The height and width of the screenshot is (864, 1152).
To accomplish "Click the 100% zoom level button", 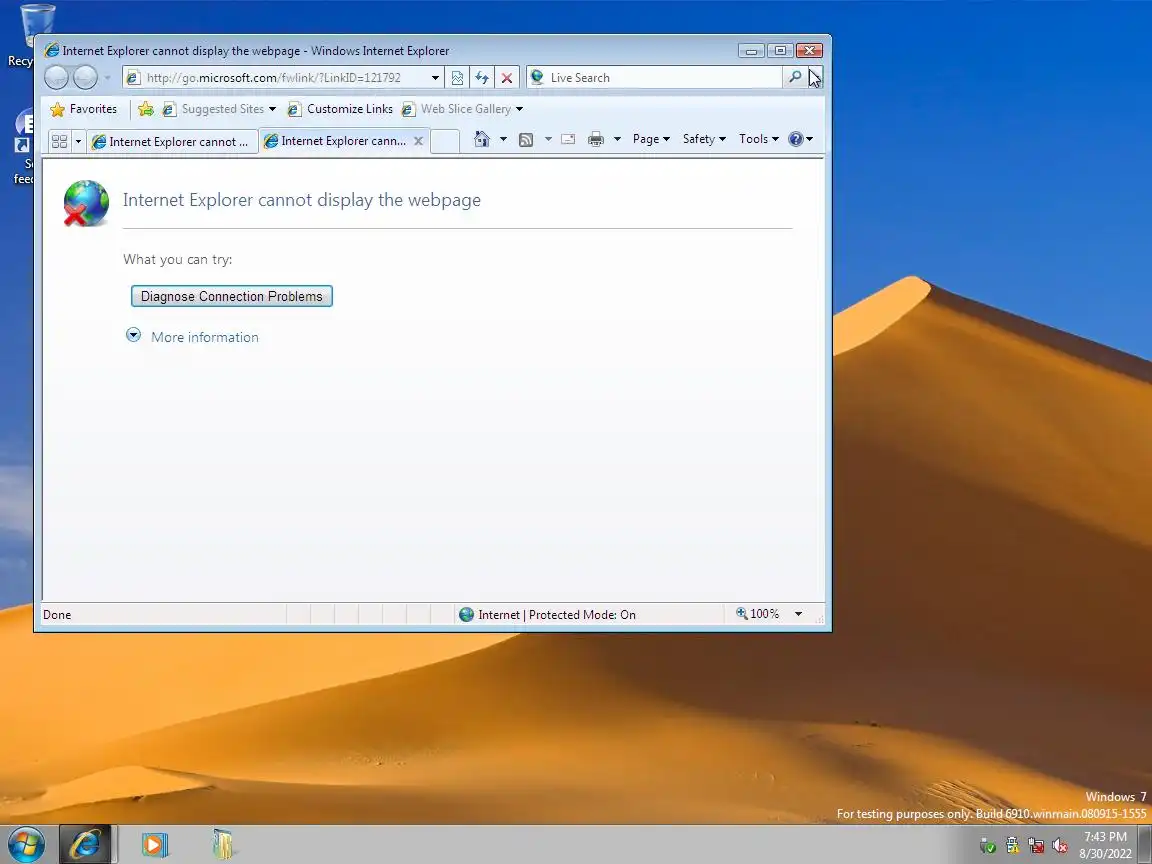I will pos(757,613).
